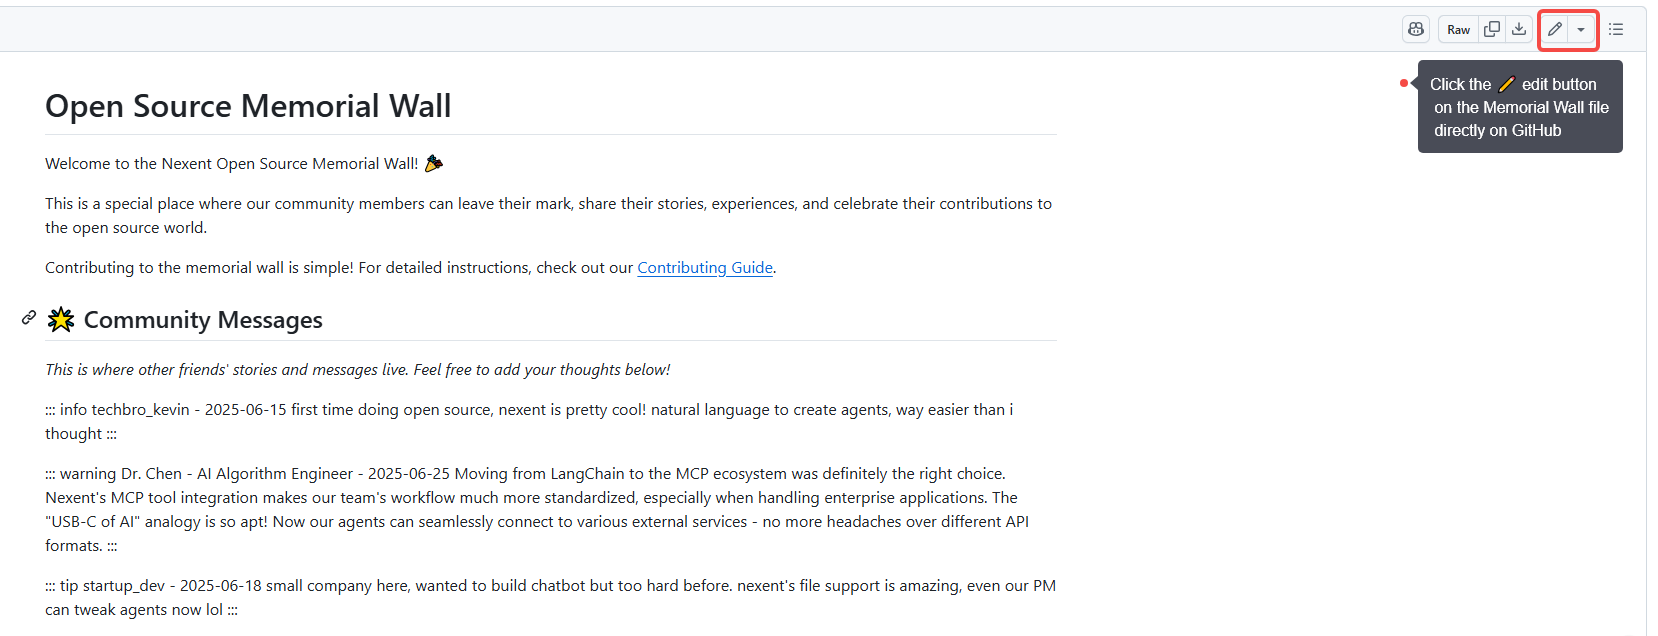Ask Copilot about this file

(x=1416, y=30)
